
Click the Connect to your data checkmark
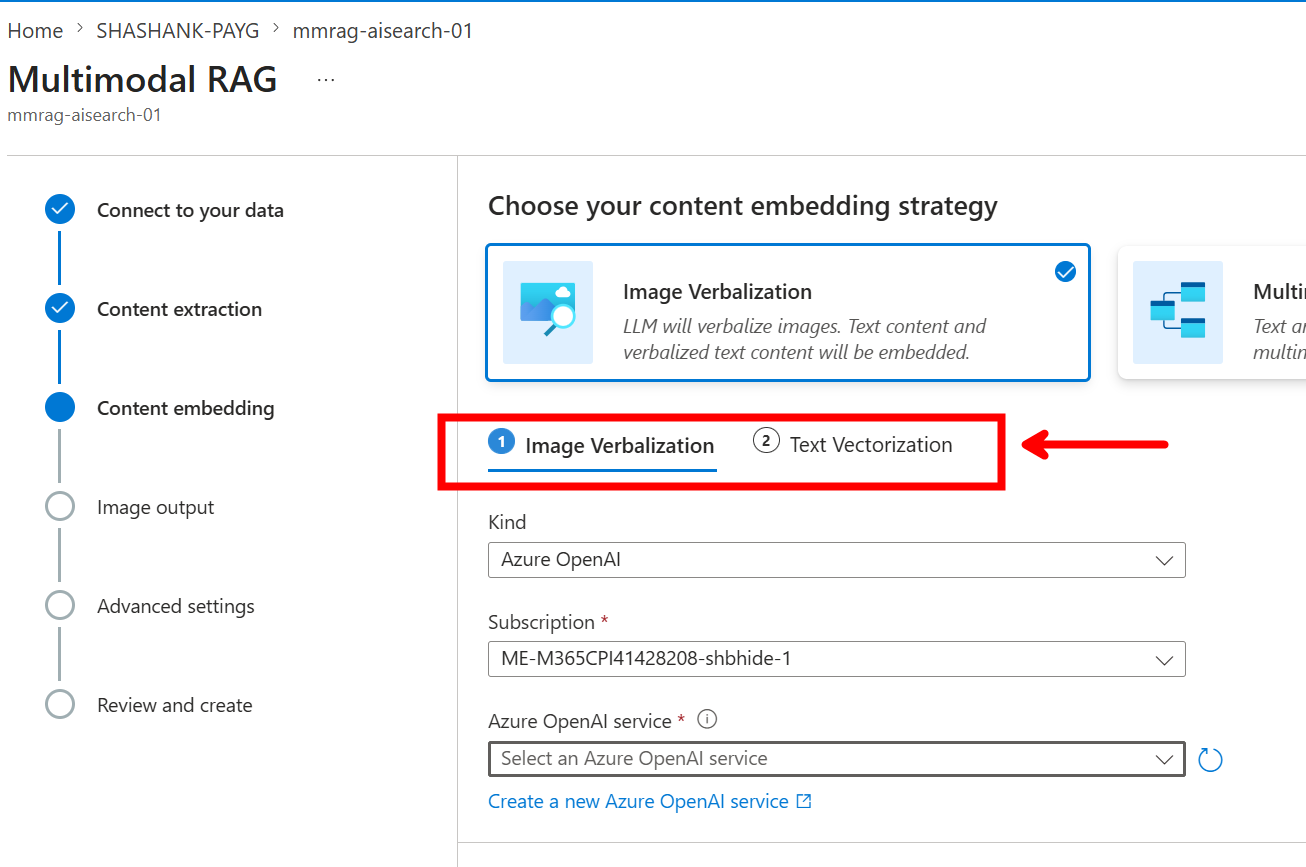[60, 210]
